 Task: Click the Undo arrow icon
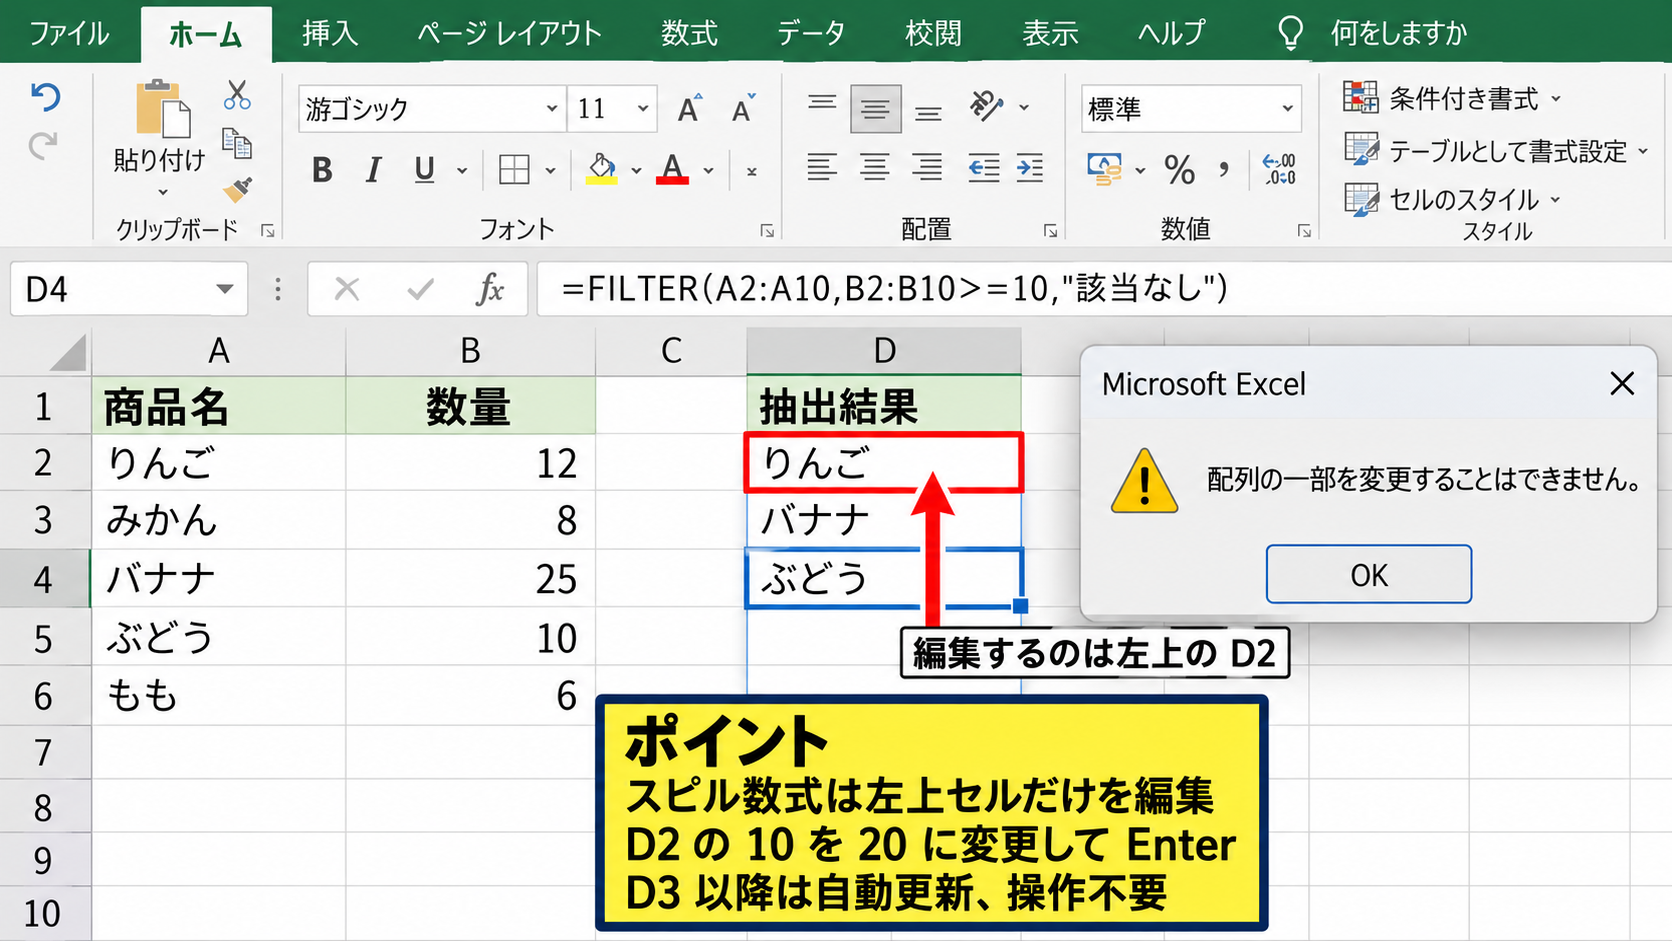[45, 97]
